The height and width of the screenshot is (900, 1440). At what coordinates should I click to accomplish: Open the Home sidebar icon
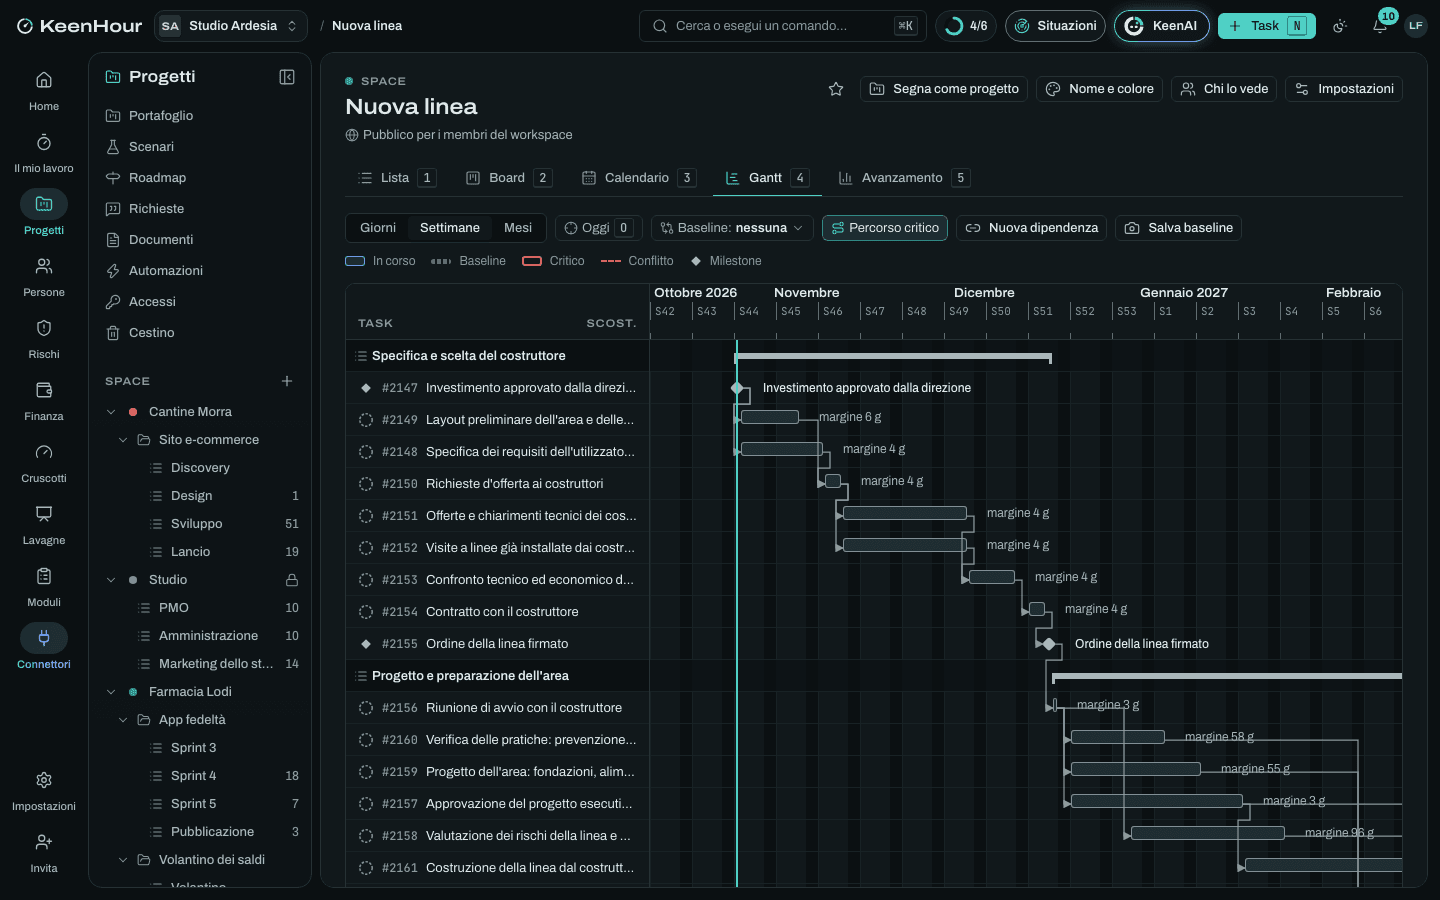tap(44, 80)
